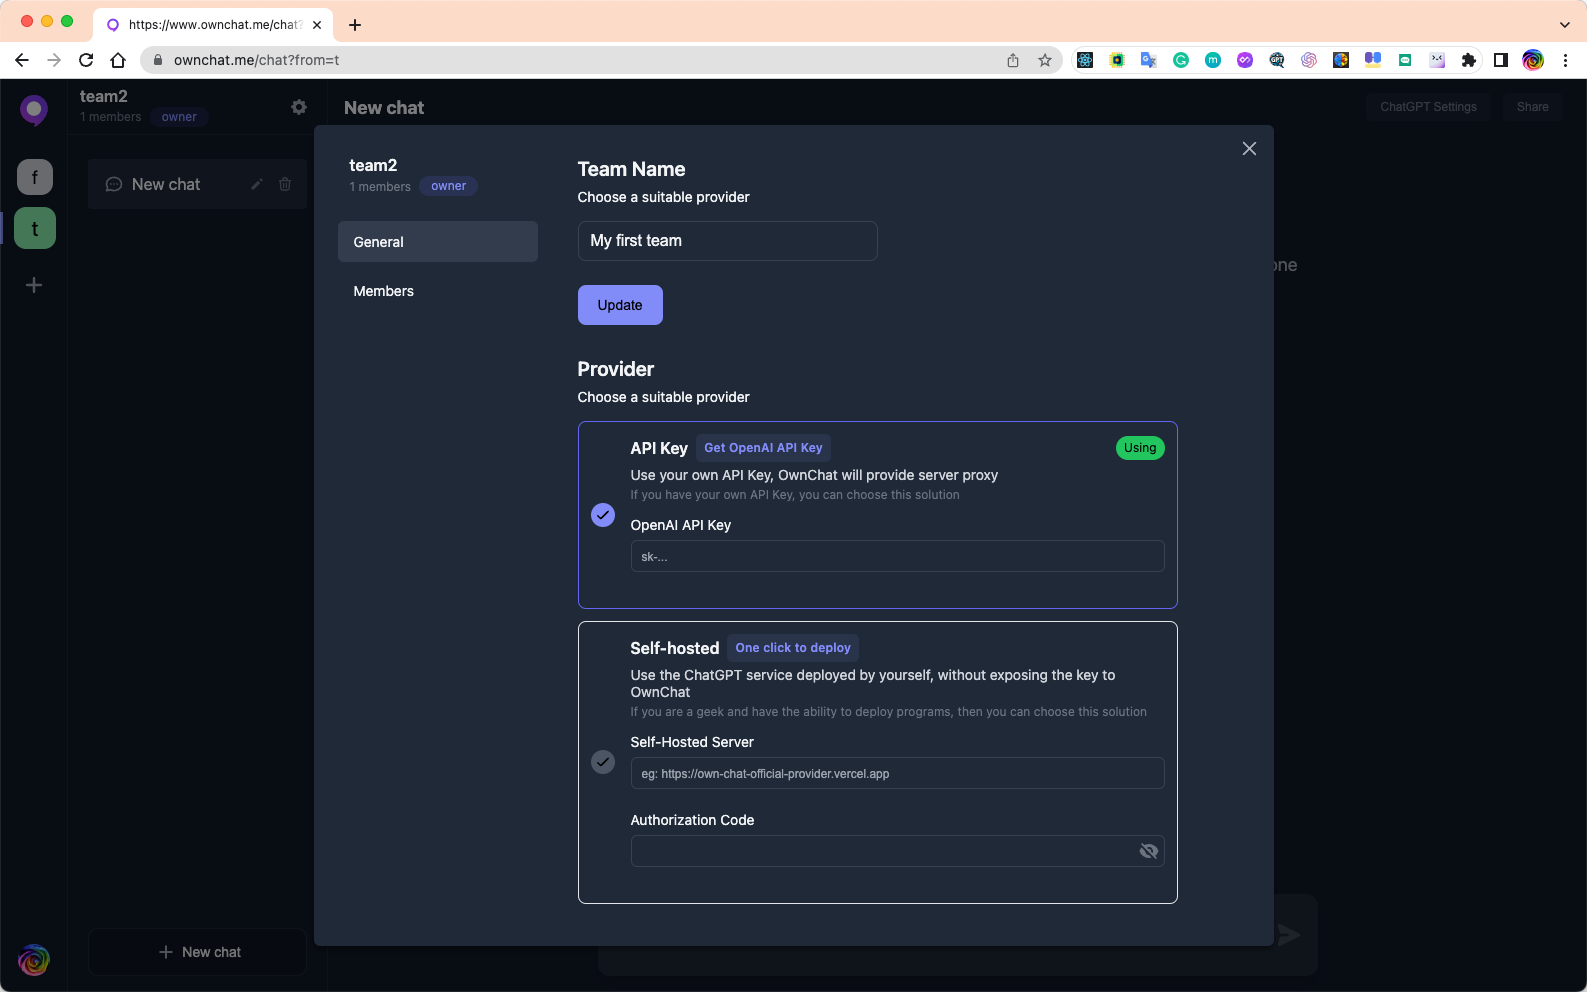Click the OwnChat logo icon

tap(34, 110)
